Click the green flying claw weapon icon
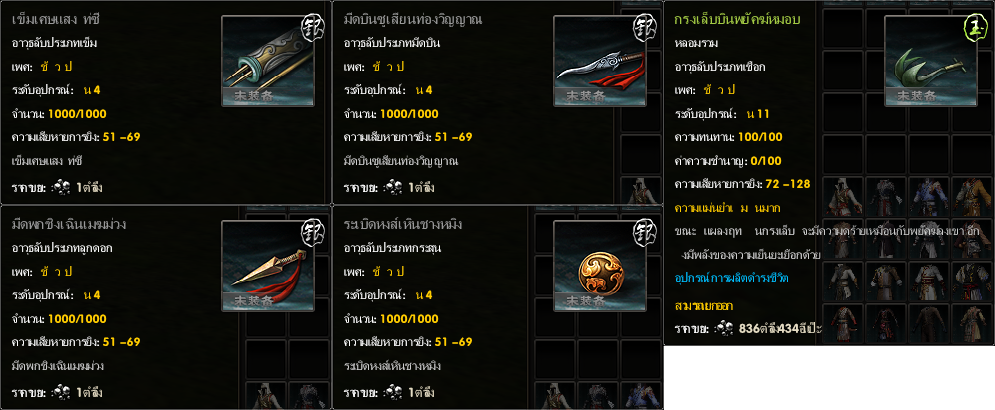This screenshot has width=995, height=410. point(931,61)
